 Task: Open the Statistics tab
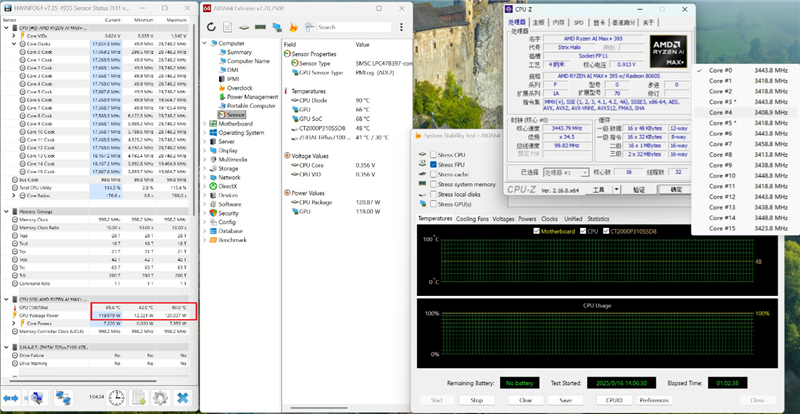pos(597,218)
